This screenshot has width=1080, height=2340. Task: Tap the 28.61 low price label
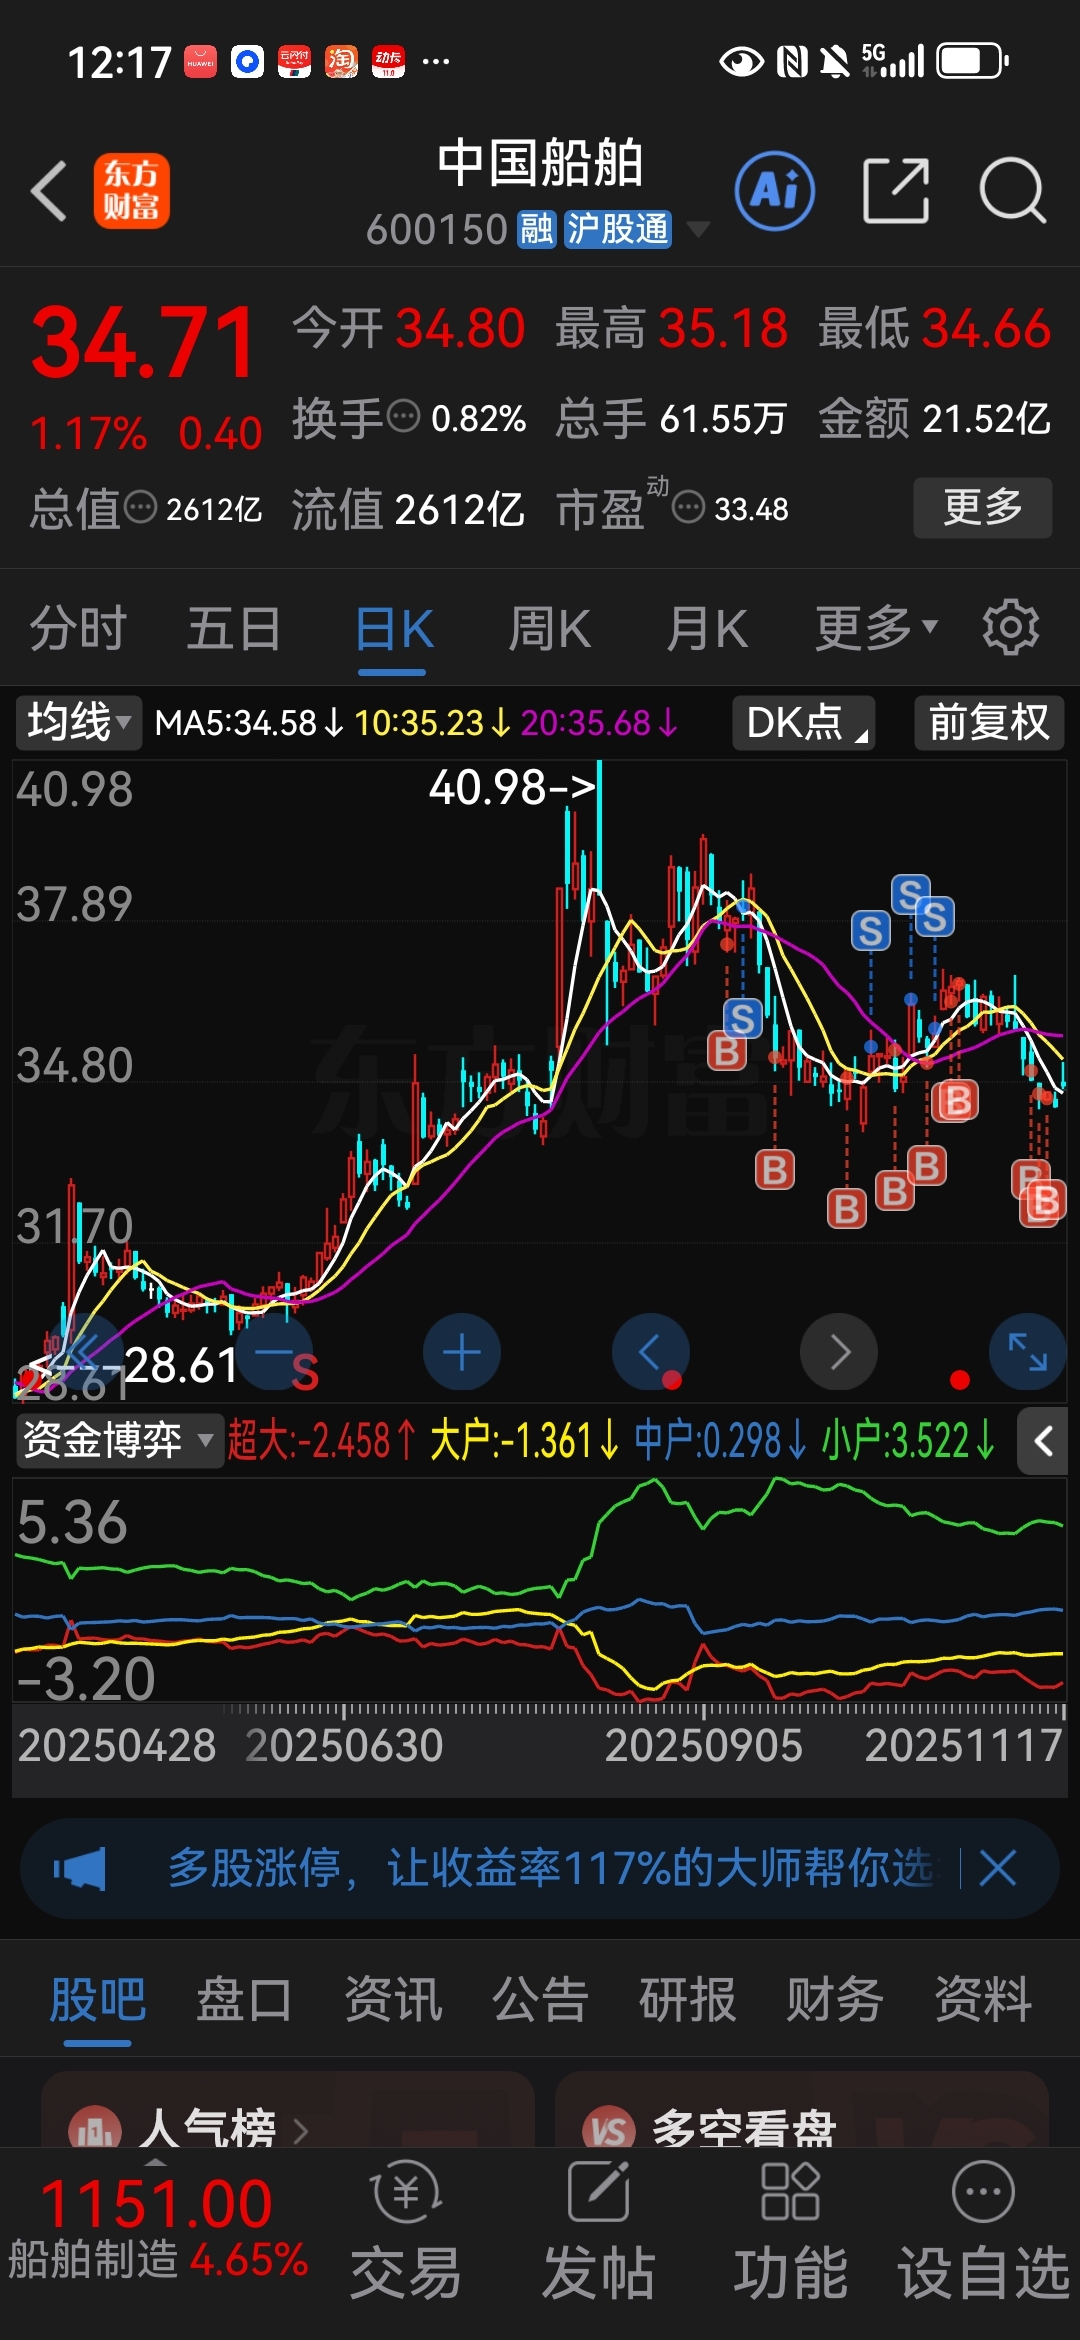click(180, 1364)
